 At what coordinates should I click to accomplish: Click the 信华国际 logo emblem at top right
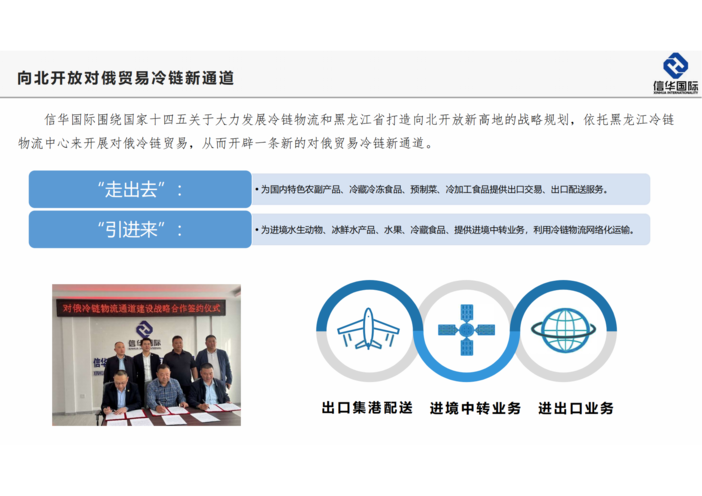(x=676, y=66)
